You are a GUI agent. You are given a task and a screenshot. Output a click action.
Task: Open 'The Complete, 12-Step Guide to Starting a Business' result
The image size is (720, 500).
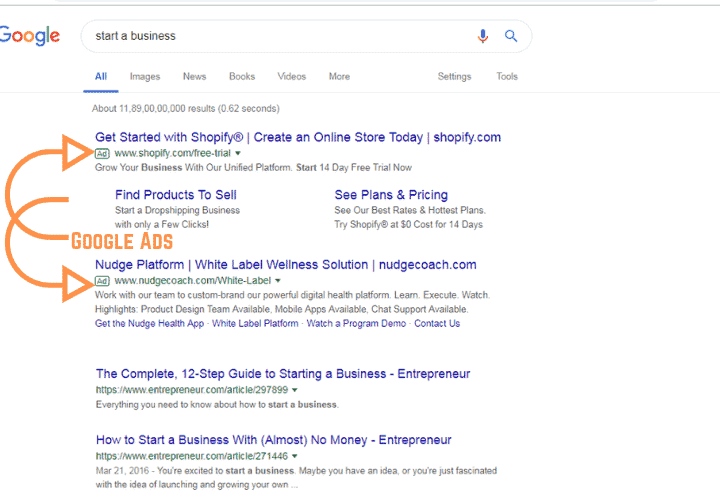click(283, 374)
